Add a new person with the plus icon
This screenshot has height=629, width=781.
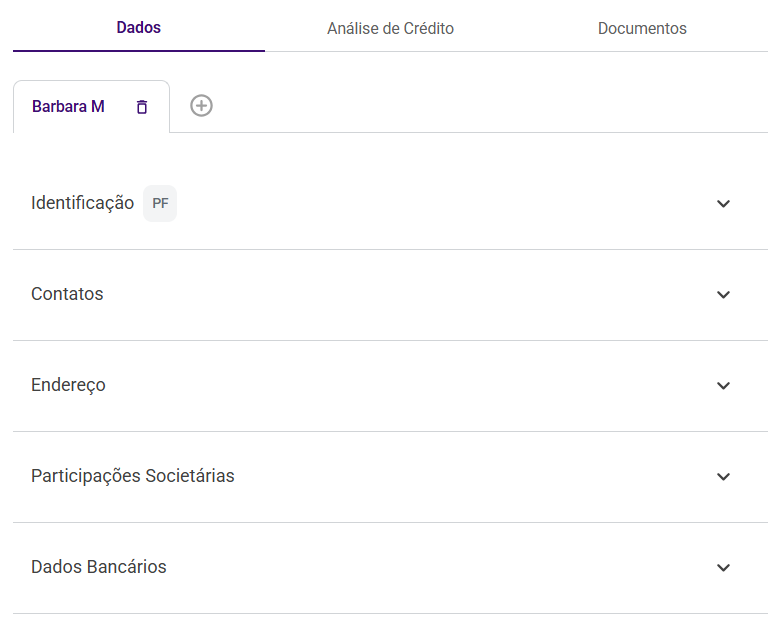tap(201, 106)
